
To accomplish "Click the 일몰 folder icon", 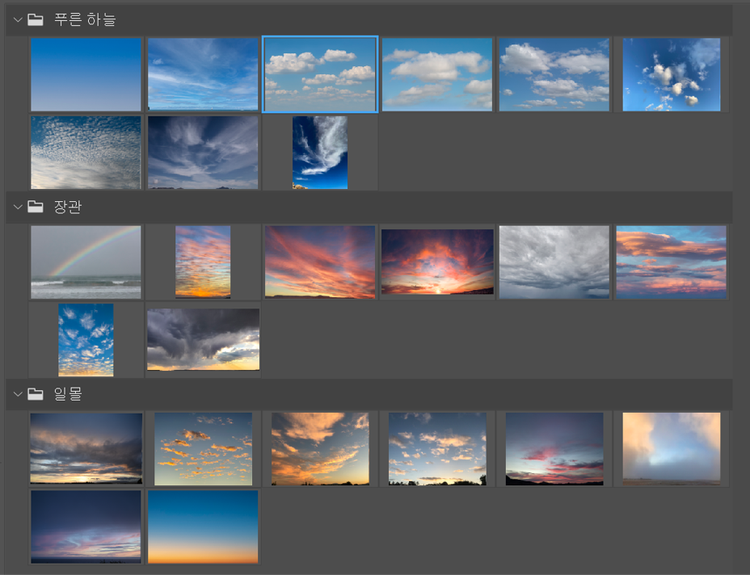I will [35, 394].
